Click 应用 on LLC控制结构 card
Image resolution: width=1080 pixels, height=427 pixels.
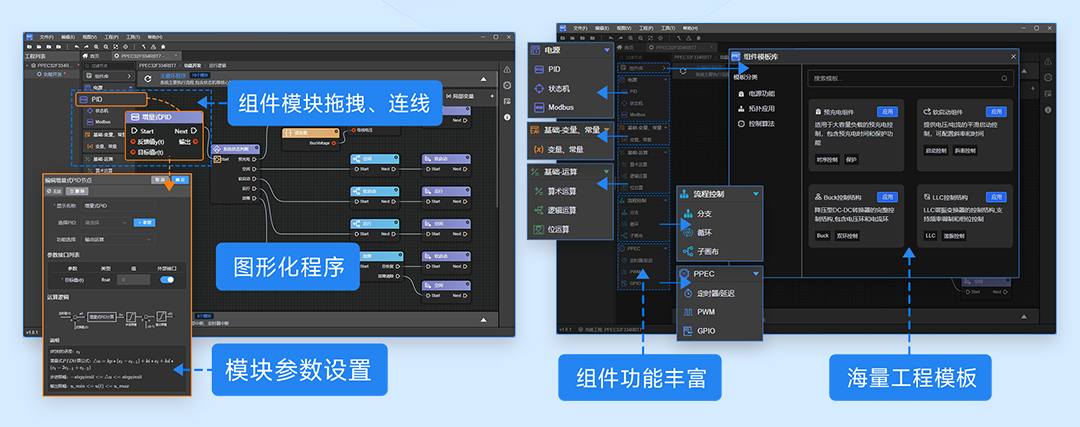tap(996, 197)
